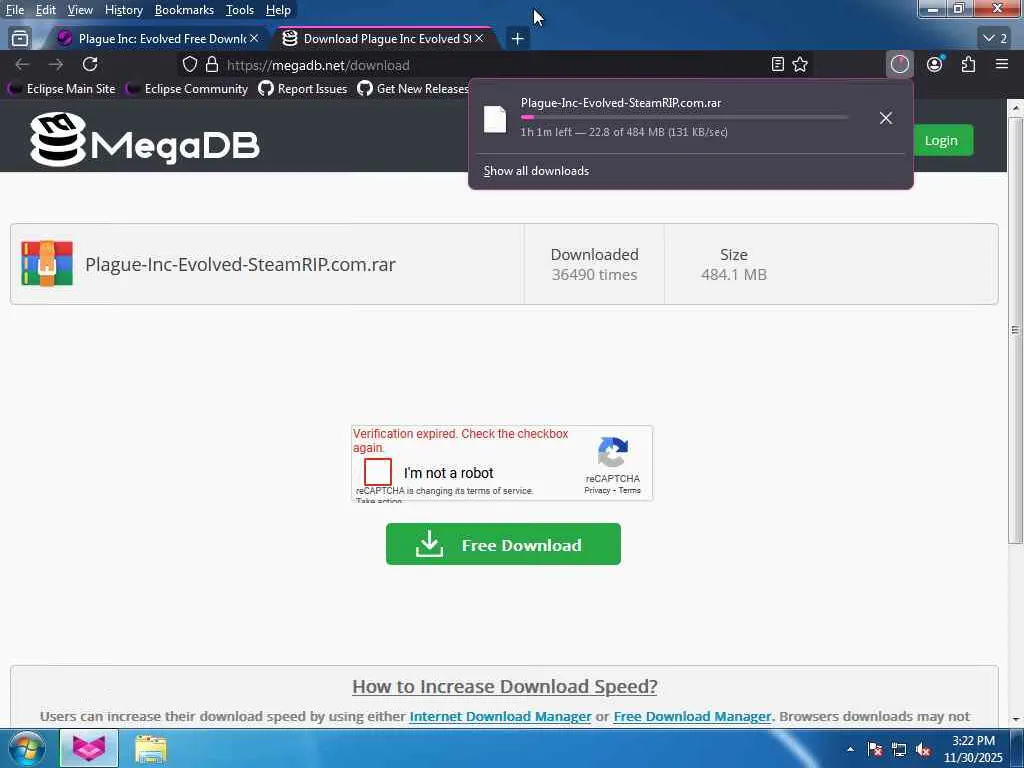
Task: Open the Help menu
Action: pyautogui.click(x=278, y=10)
